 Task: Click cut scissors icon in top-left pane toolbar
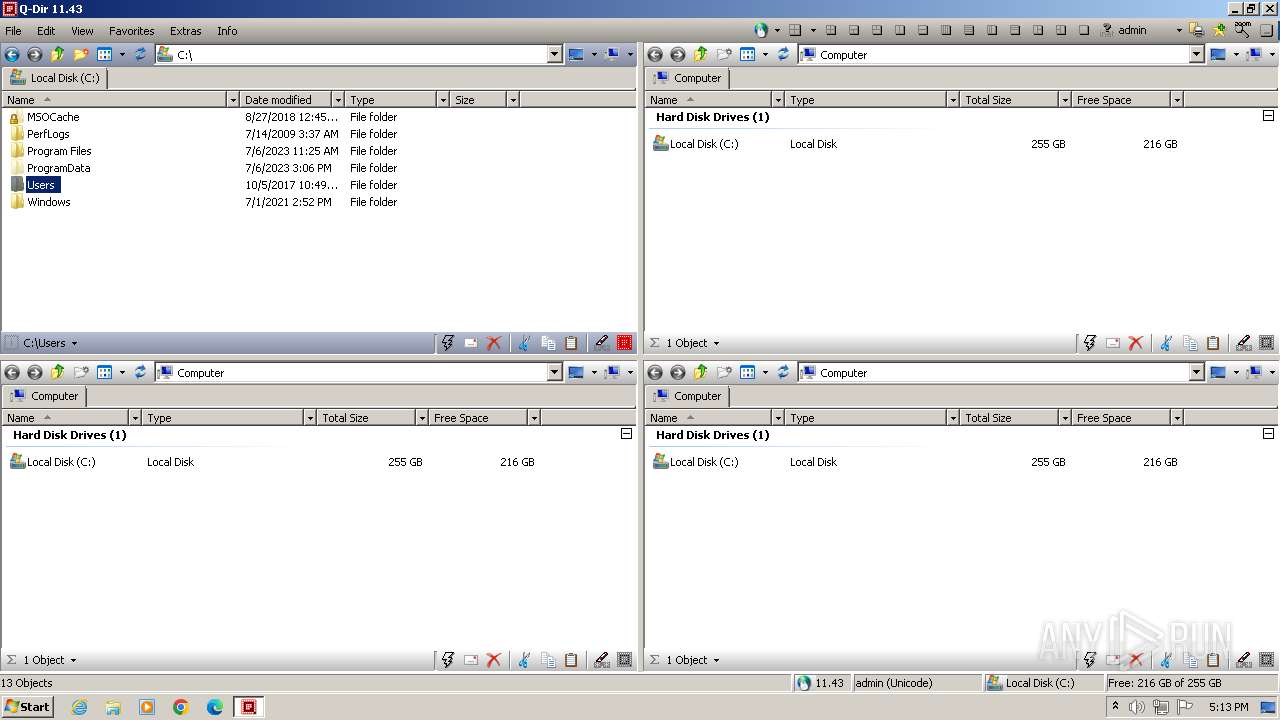[x=523, y=343]
